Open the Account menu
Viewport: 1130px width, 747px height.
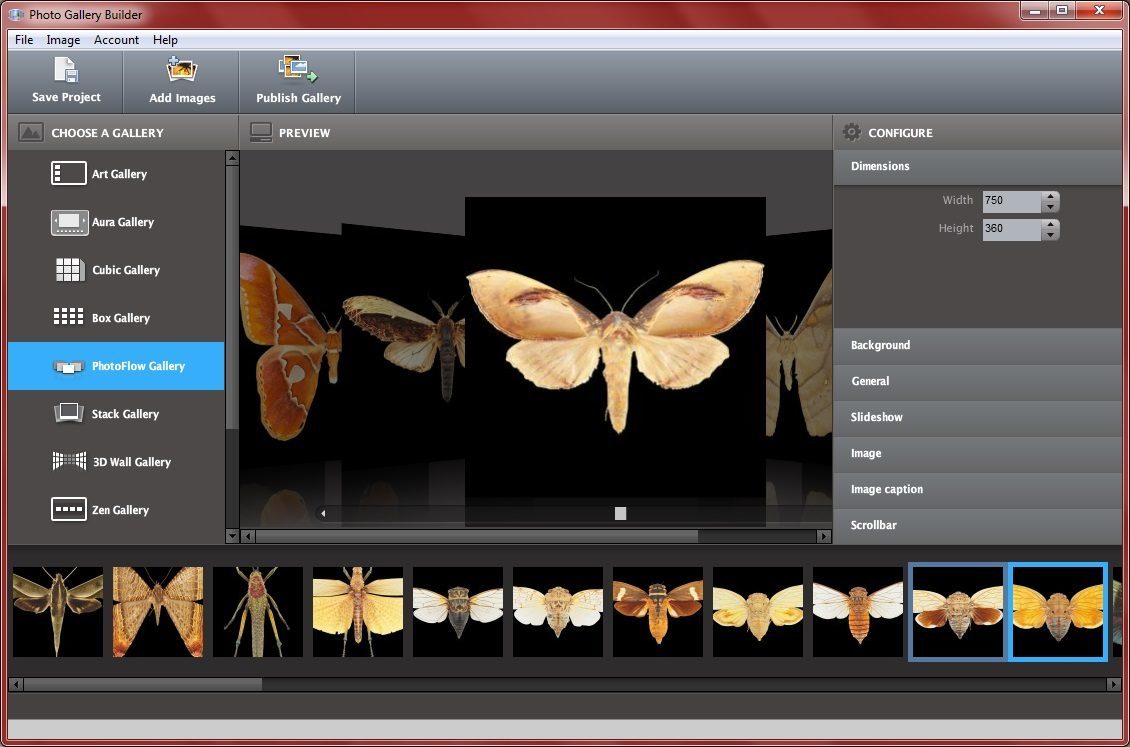pos(116,40)
